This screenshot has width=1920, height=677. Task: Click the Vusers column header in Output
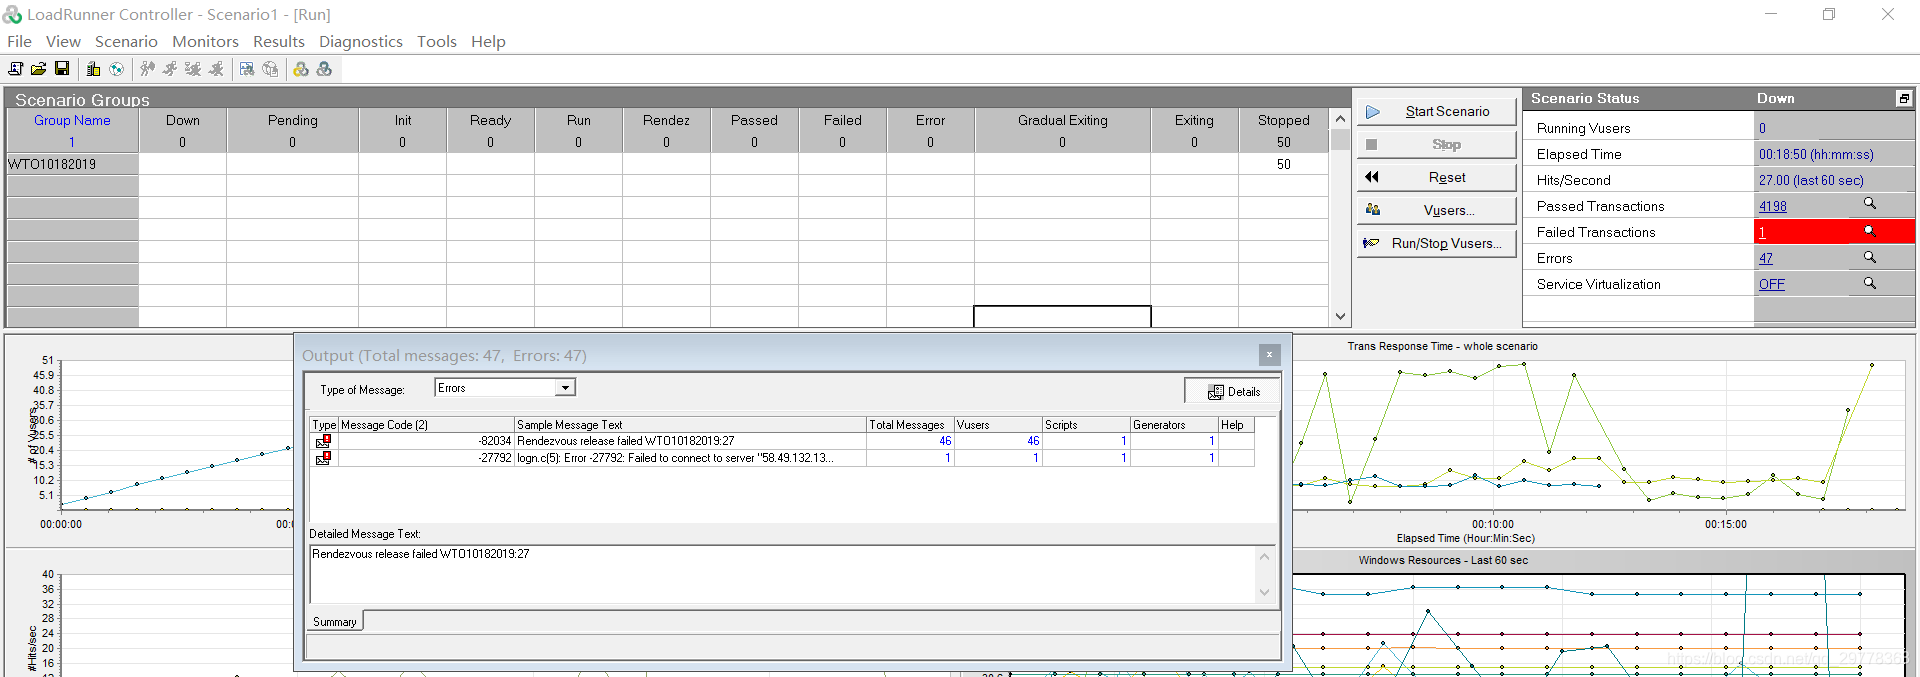click(998, 425)
